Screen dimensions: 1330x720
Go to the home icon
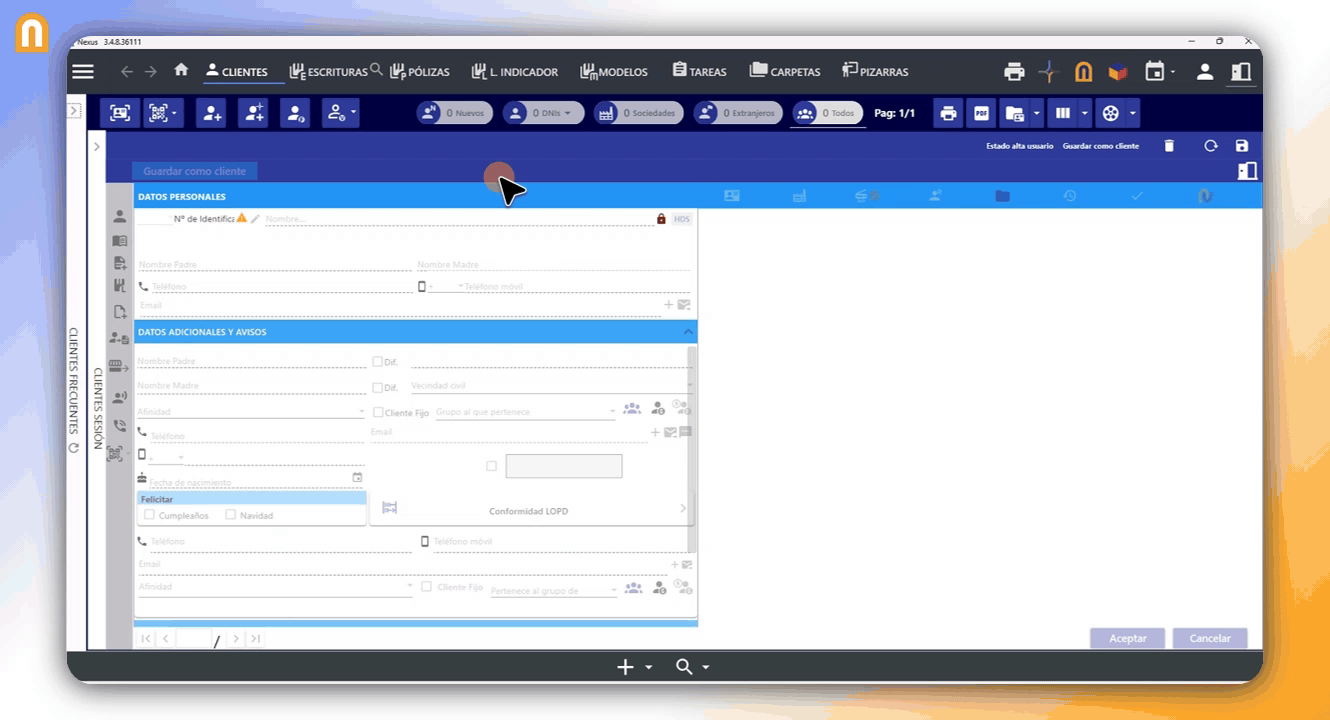[181, 71]
